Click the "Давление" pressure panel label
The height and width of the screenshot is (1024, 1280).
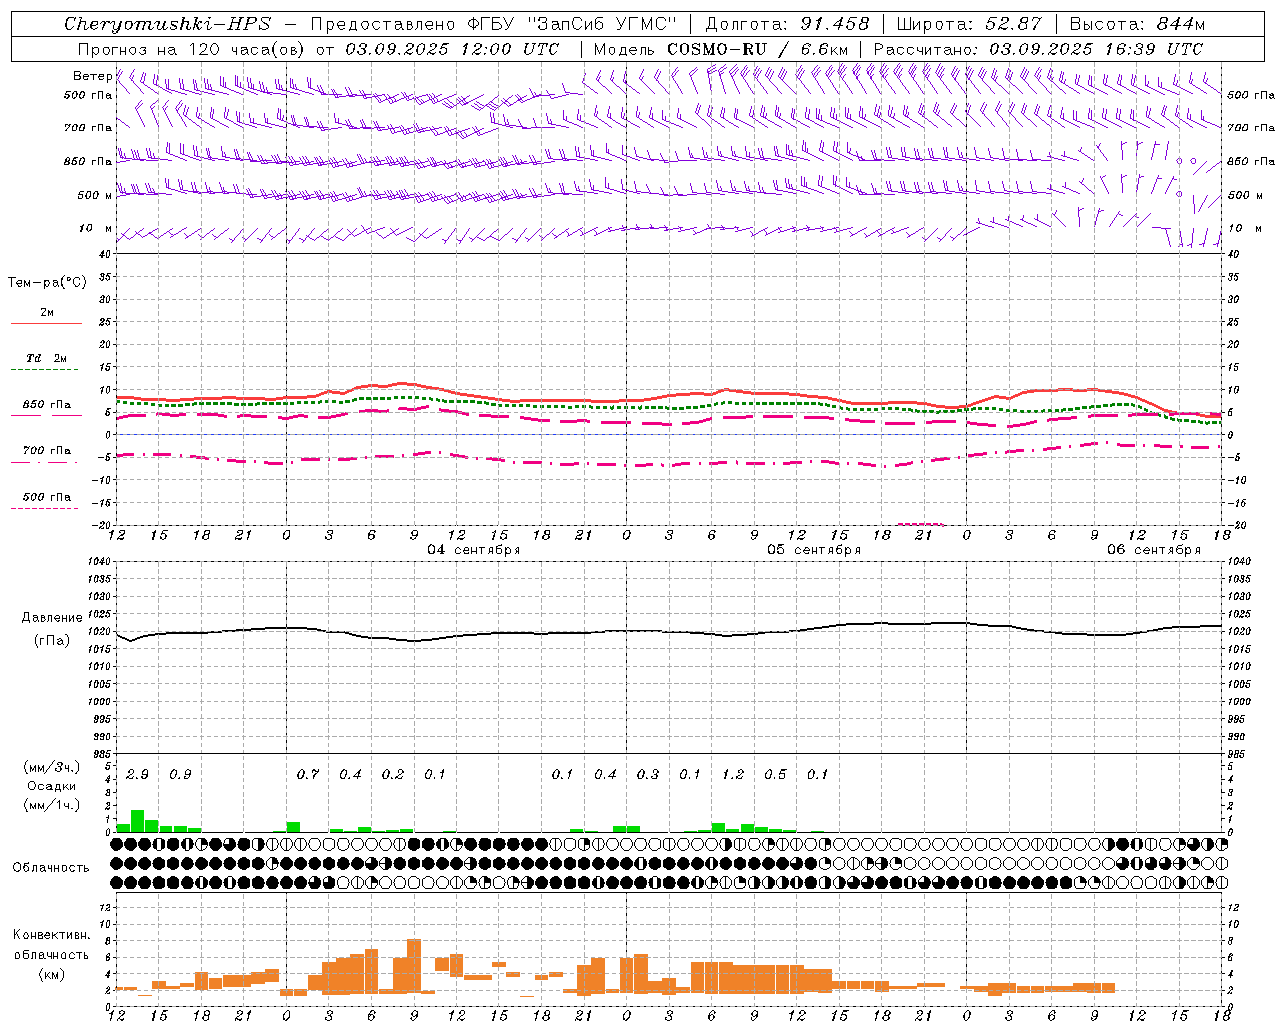pyautogui.click(x=52, y=618)
